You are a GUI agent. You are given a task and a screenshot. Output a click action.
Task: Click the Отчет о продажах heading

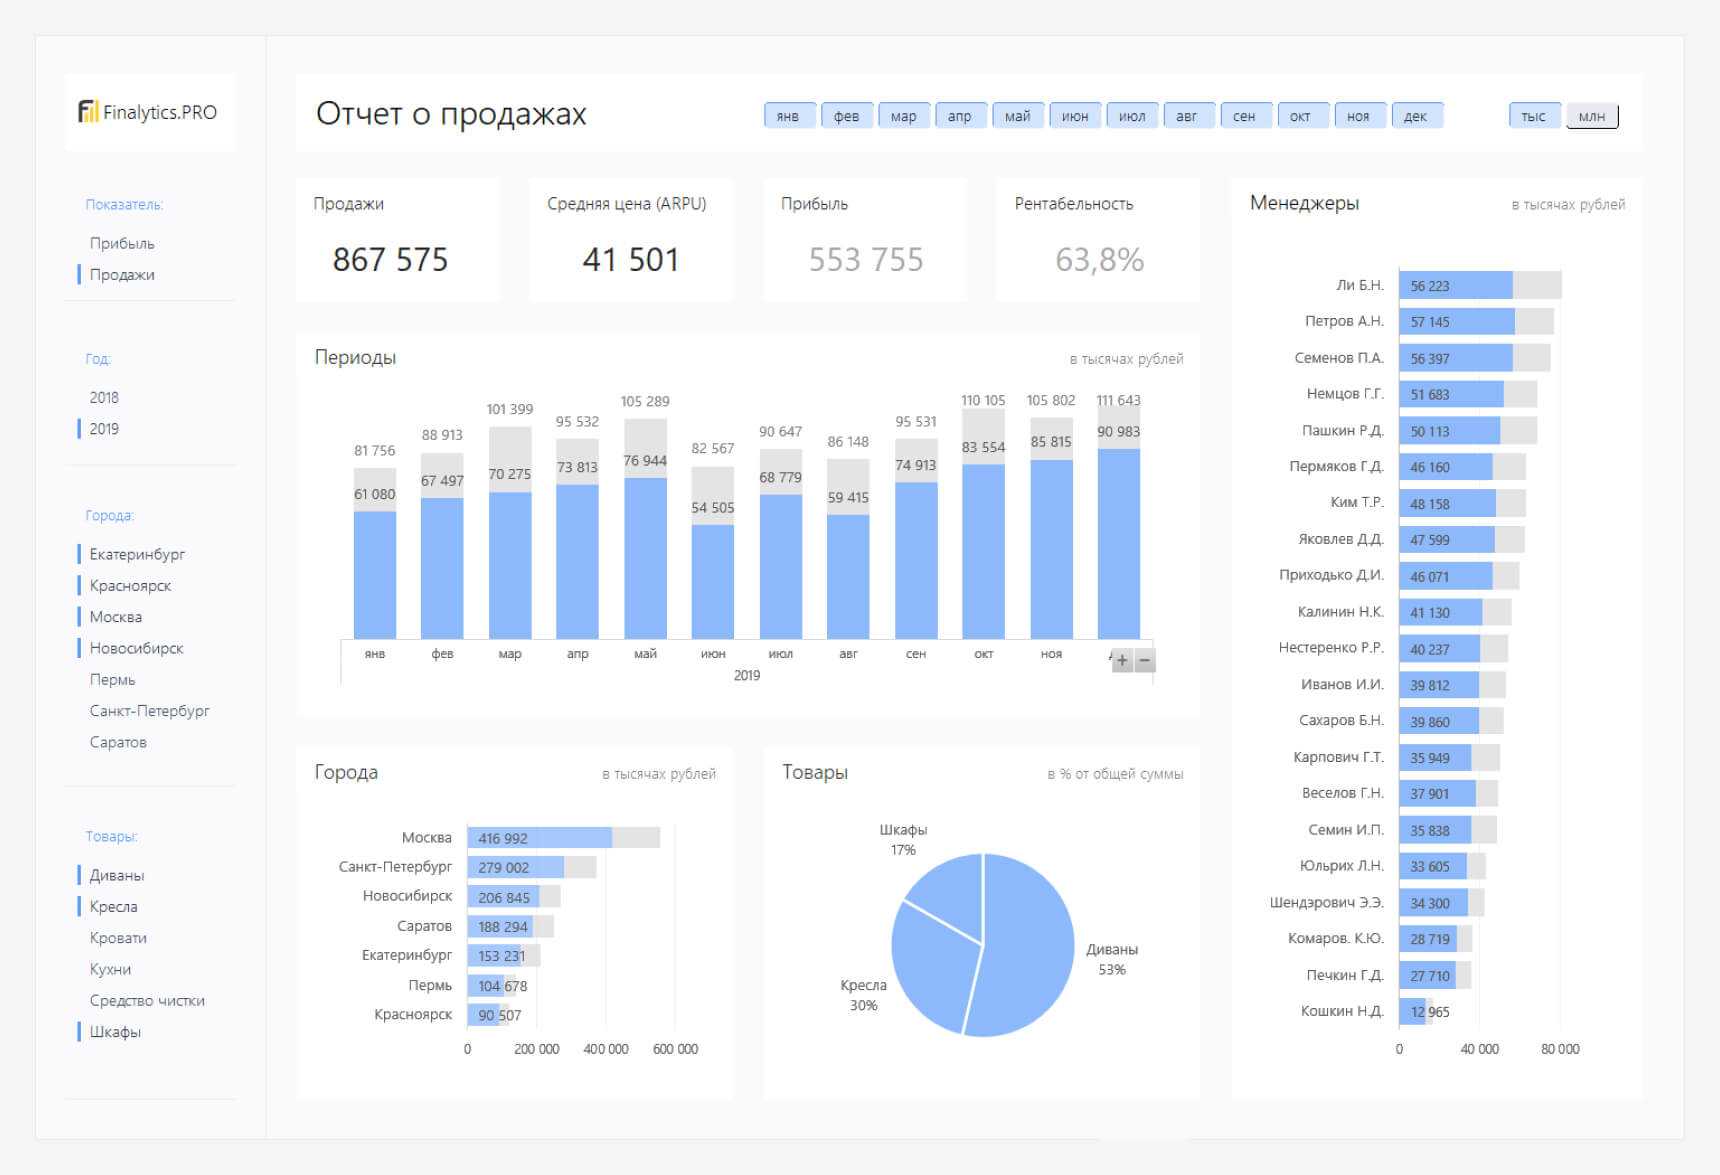[451, 114]
